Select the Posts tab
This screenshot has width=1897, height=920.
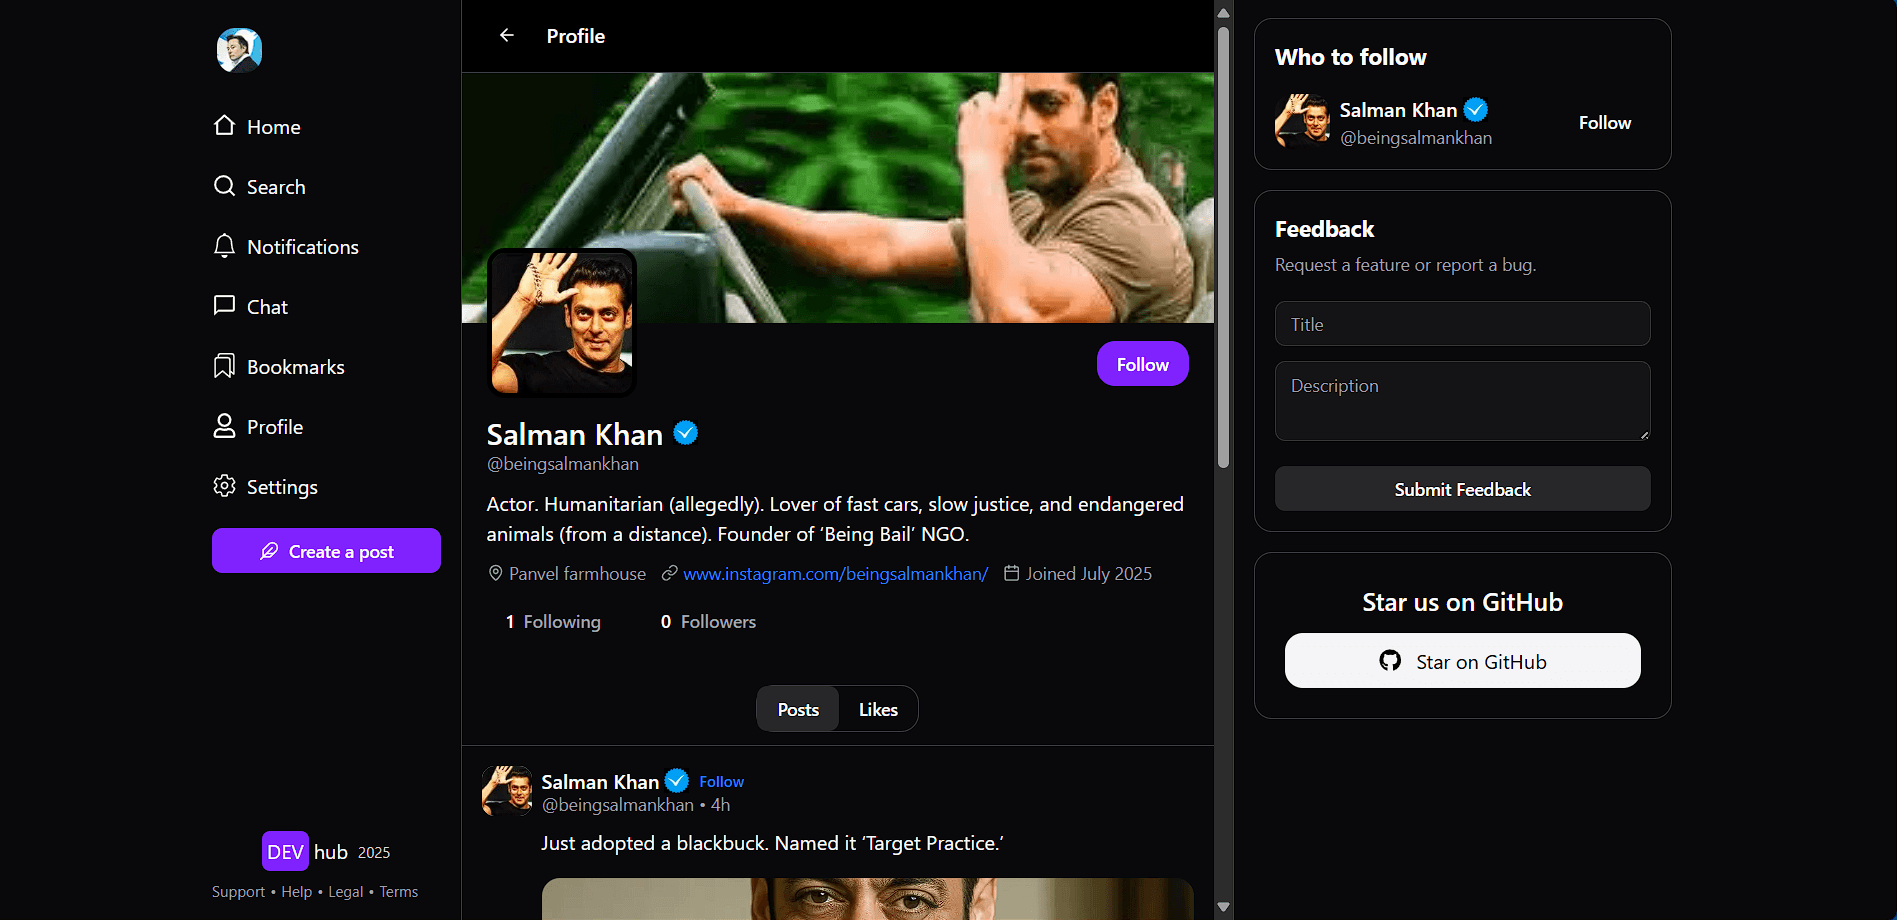798,709
